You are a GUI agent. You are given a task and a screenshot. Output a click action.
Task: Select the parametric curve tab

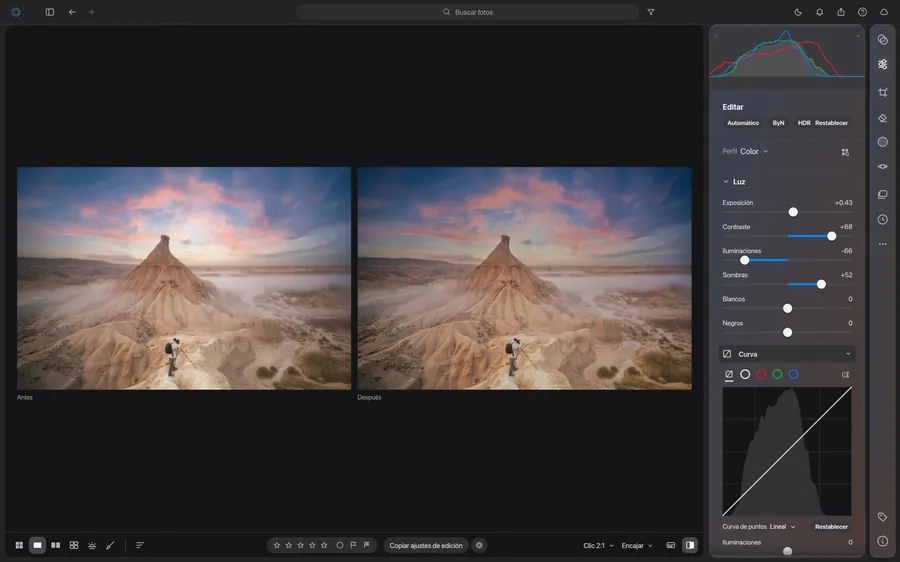(x=729, y=374)
